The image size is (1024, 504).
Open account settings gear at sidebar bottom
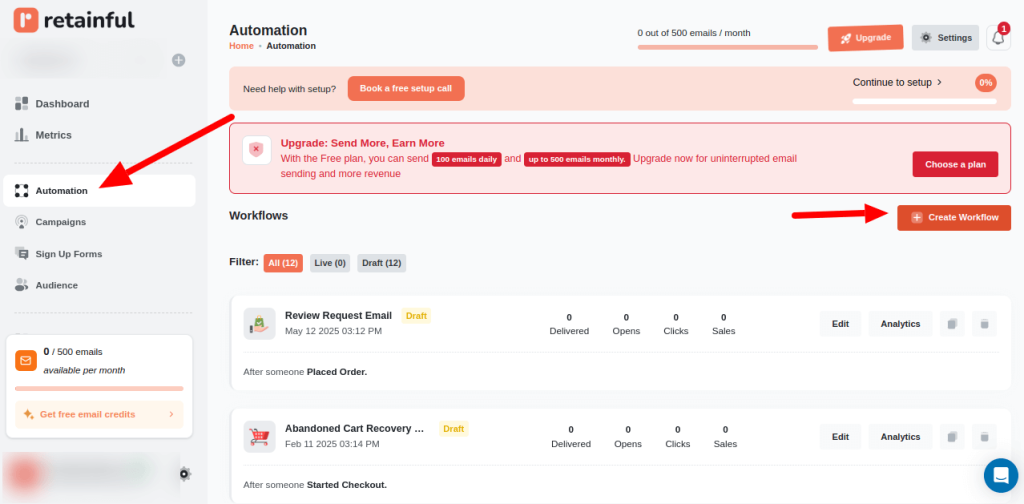tap(185, 474)
